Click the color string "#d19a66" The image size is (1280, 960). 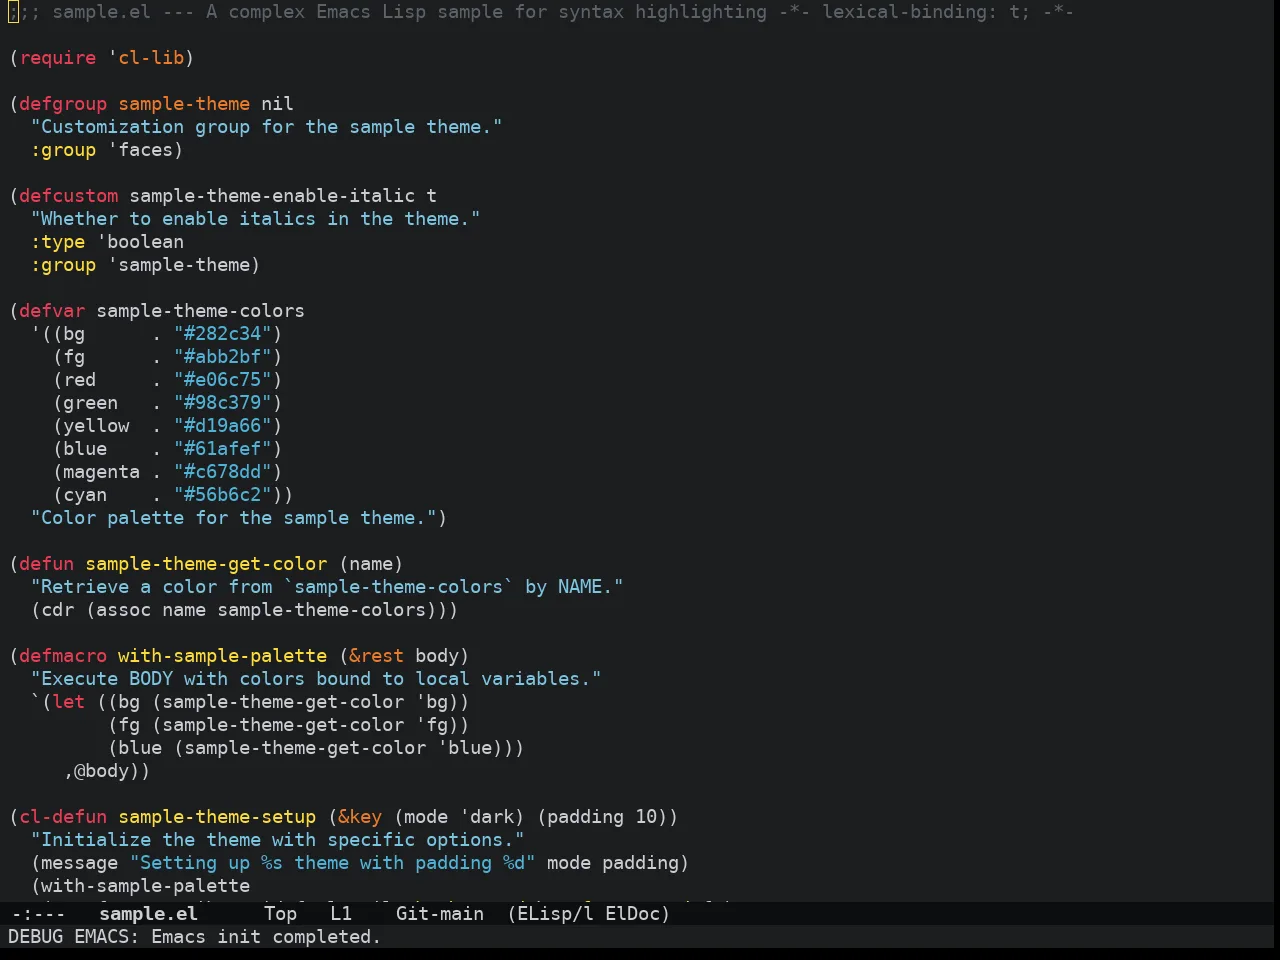coord(223,426)
